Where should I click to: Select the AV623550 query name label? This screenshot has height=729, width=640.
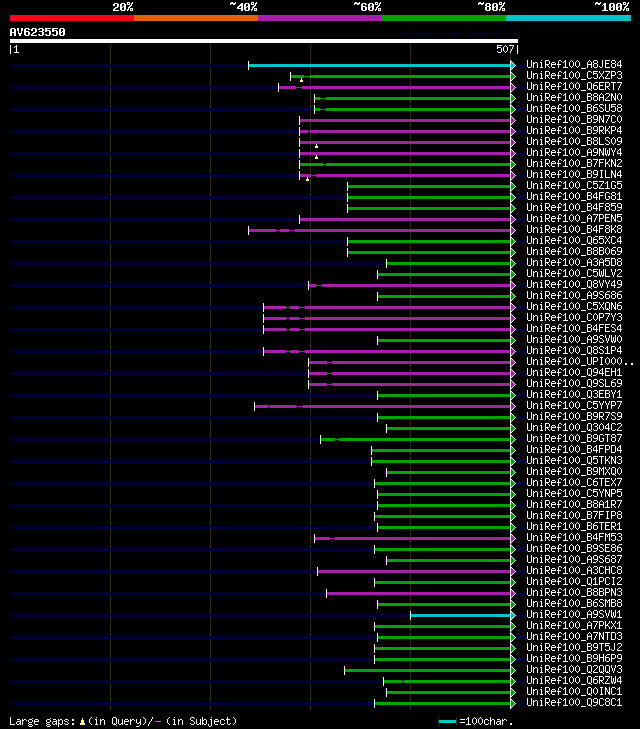coord(38,32)
